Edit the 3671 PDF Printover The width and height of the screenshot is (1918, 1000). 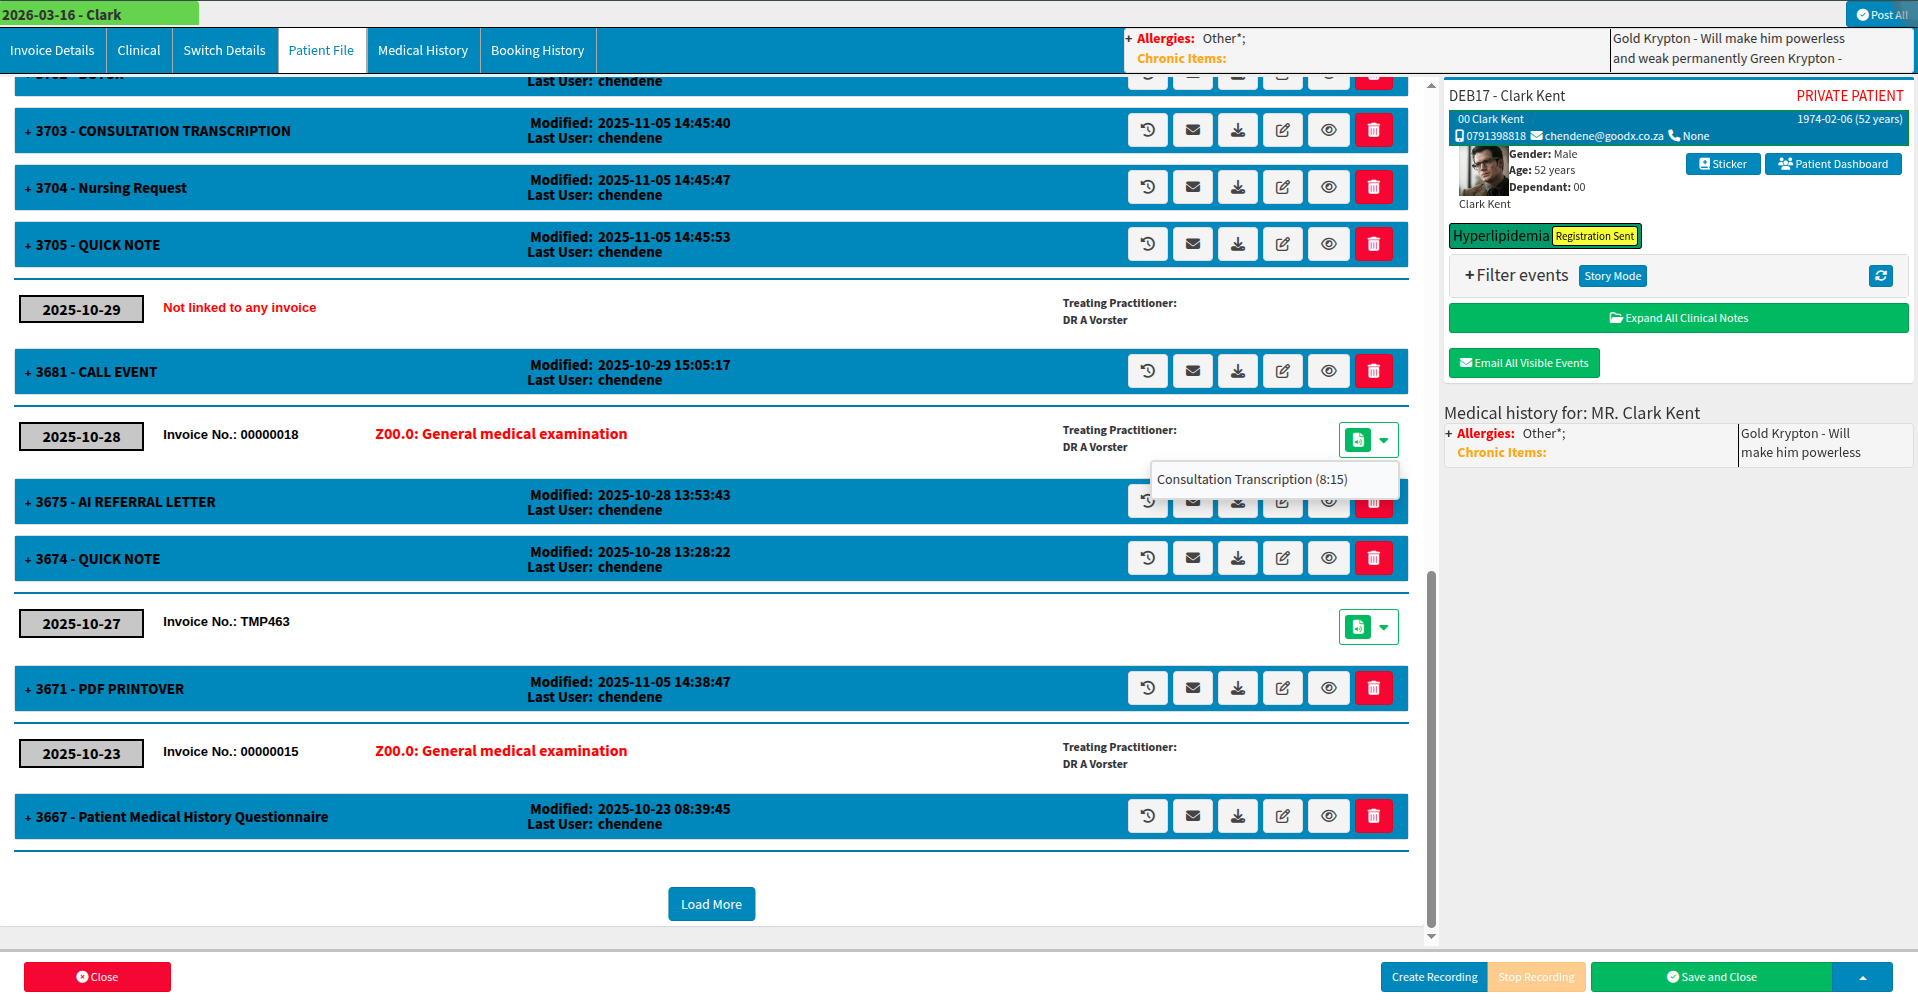pyautogui.click(x=1283, y=688)
